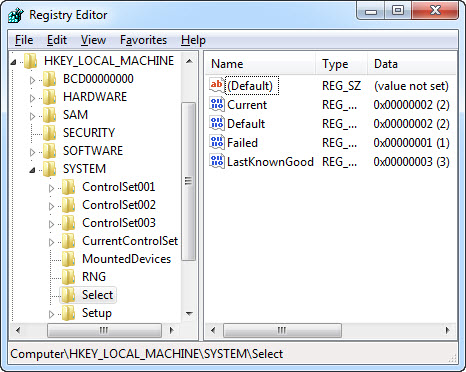The width and height of the screenshot is (466, 372).
Task: Sort by the Name column header
Action: (261, 63)
